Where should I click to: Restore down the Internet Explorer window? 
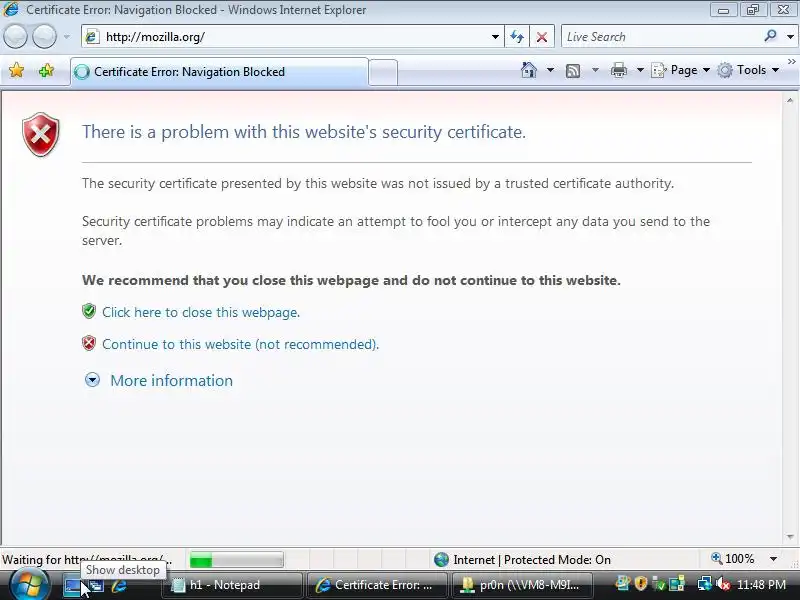[754, 10]
